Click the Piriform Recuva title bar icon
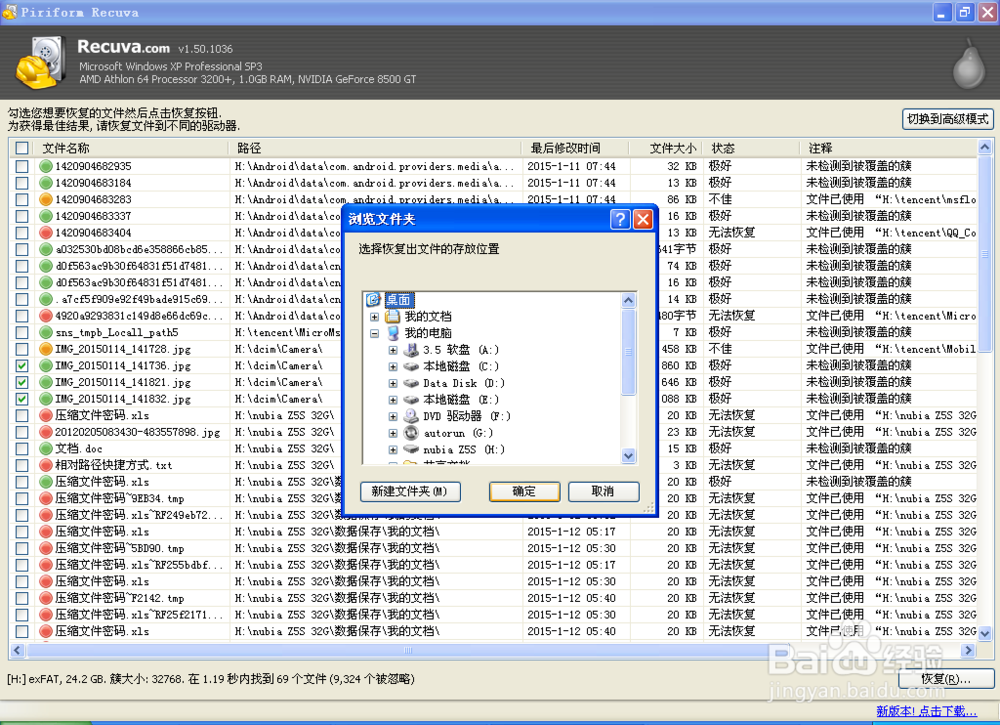Image resolution: width=1000 pixels, height=725 pixels. (x=10, y=11)
